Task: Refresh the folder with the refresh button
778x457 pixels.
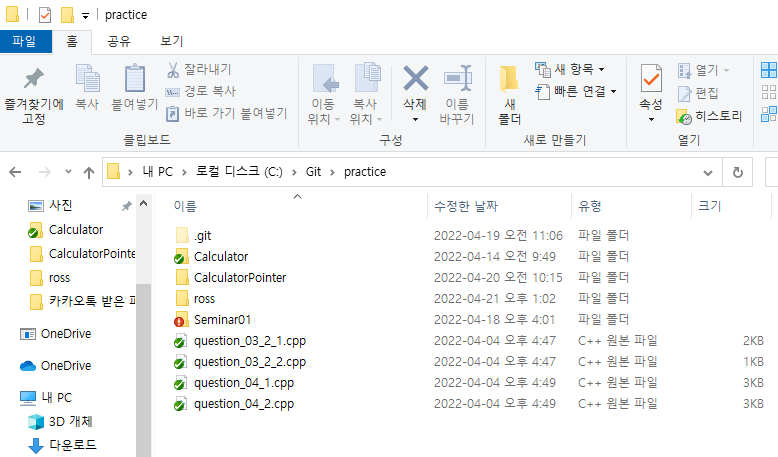Action: (x=738, y=173)
